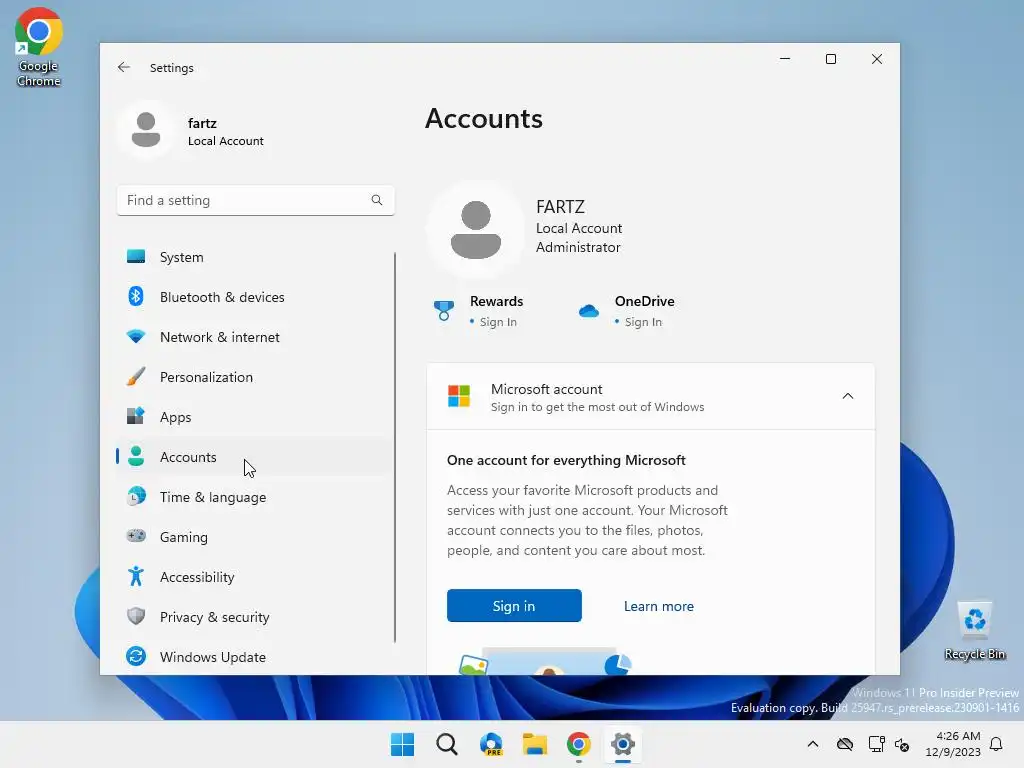Open the Recycle Bin desktop icon
This screenshot has height=768, width=1024.
click(974, 630)
